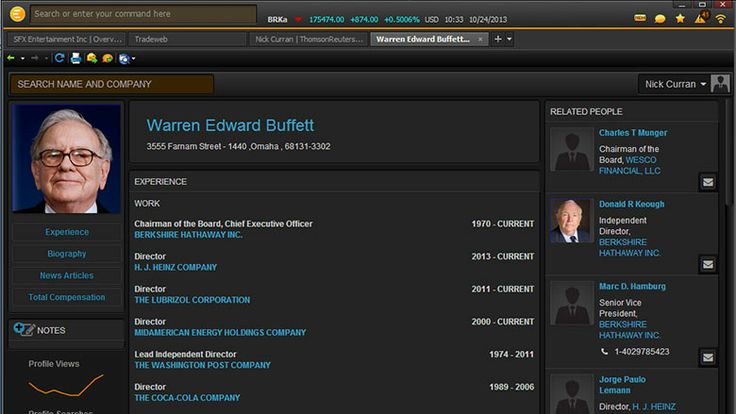
Task: Click the email icon for Charles T Munger
Action: pyautogui.click(x=708, y=182)
